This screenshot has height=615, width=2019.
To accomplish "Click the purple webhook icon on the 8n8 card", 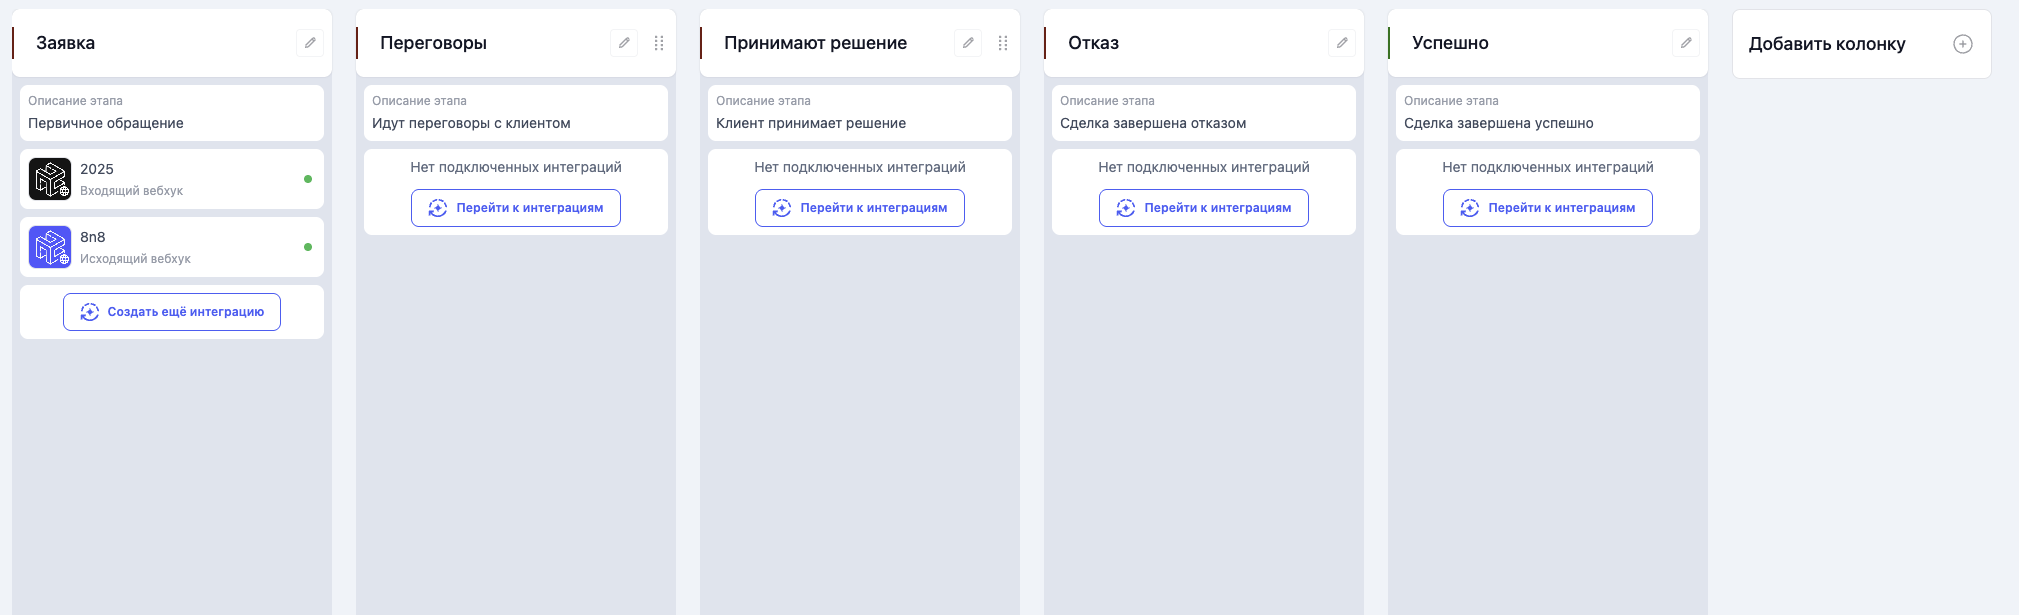I will pos(50,247).
